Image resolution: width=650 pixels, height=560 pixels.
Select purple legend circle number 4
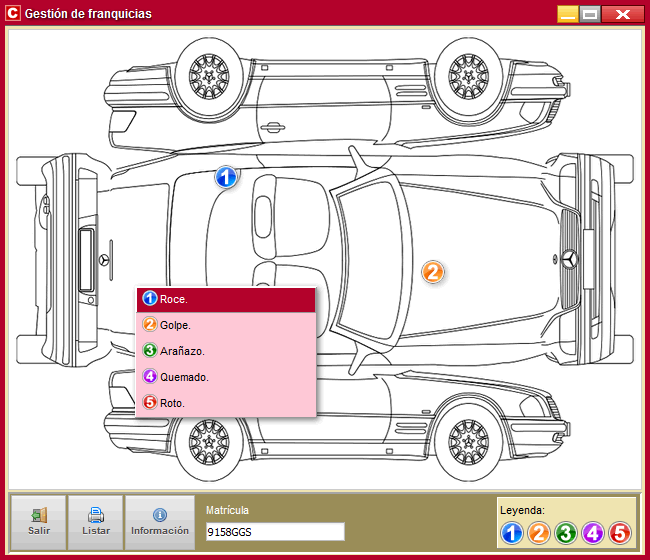593,533
